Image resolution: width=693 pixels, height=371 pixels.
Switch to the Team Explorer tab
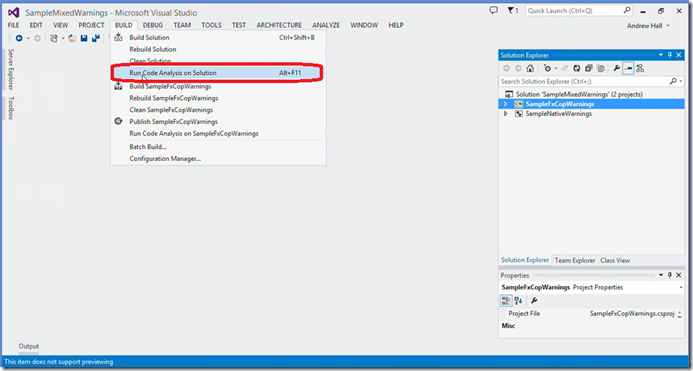(x=575, y=260)
